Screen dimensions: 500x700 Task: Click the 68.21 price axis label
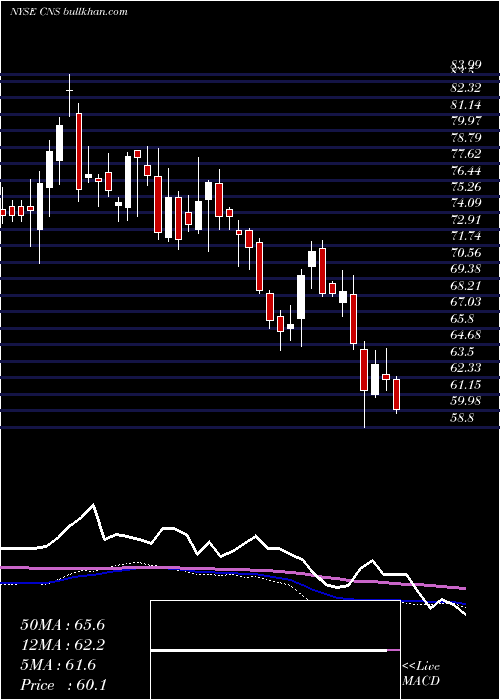coord(466,285)
